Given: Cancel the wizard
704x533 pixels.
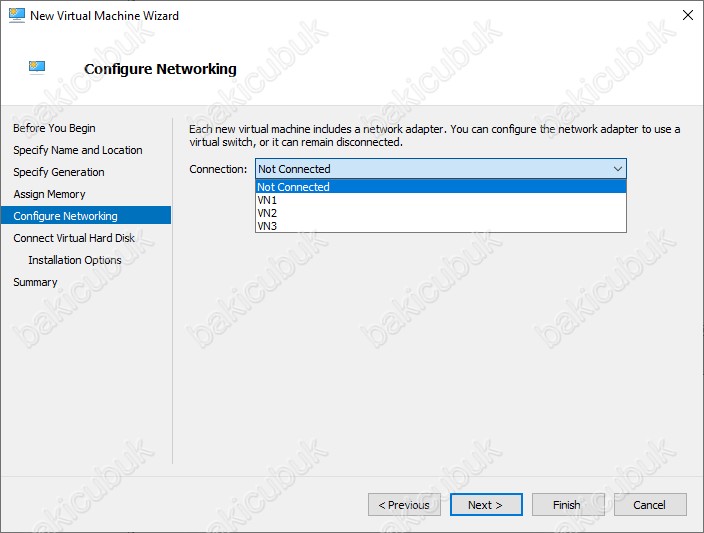Looking at the screenshot, I should (650, 505).
